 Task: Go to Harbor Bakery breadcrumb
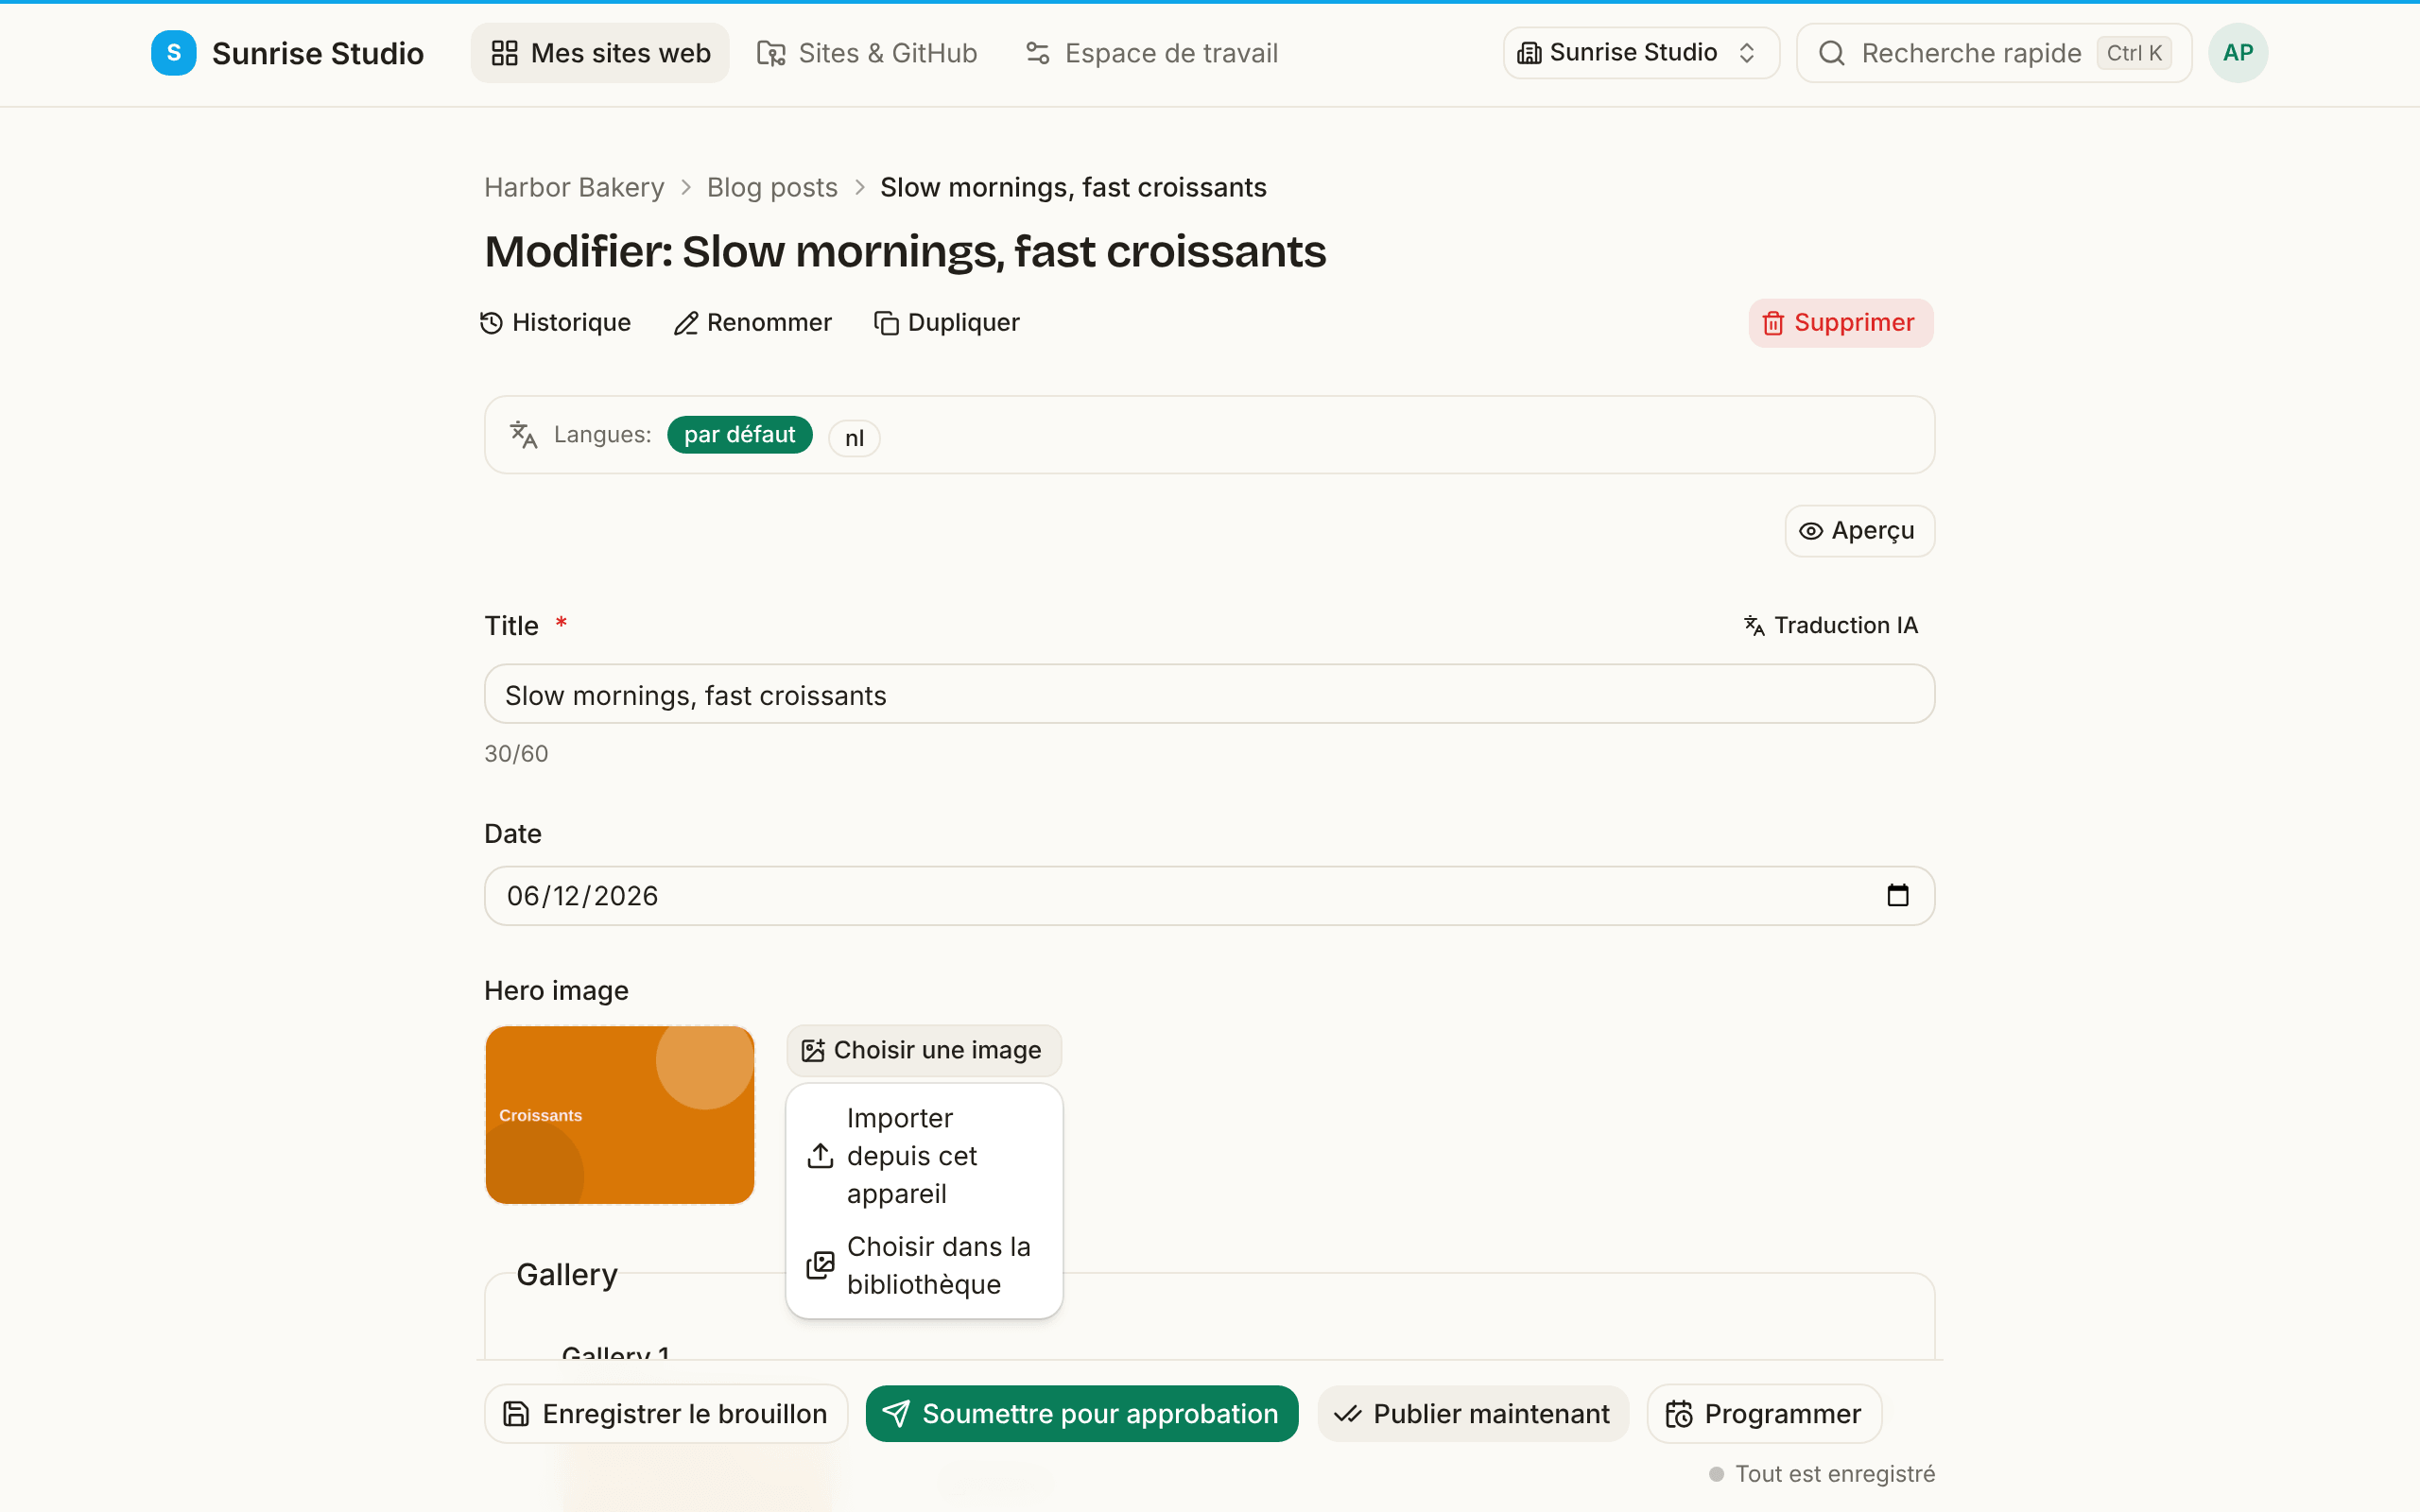tap(574, 187)
